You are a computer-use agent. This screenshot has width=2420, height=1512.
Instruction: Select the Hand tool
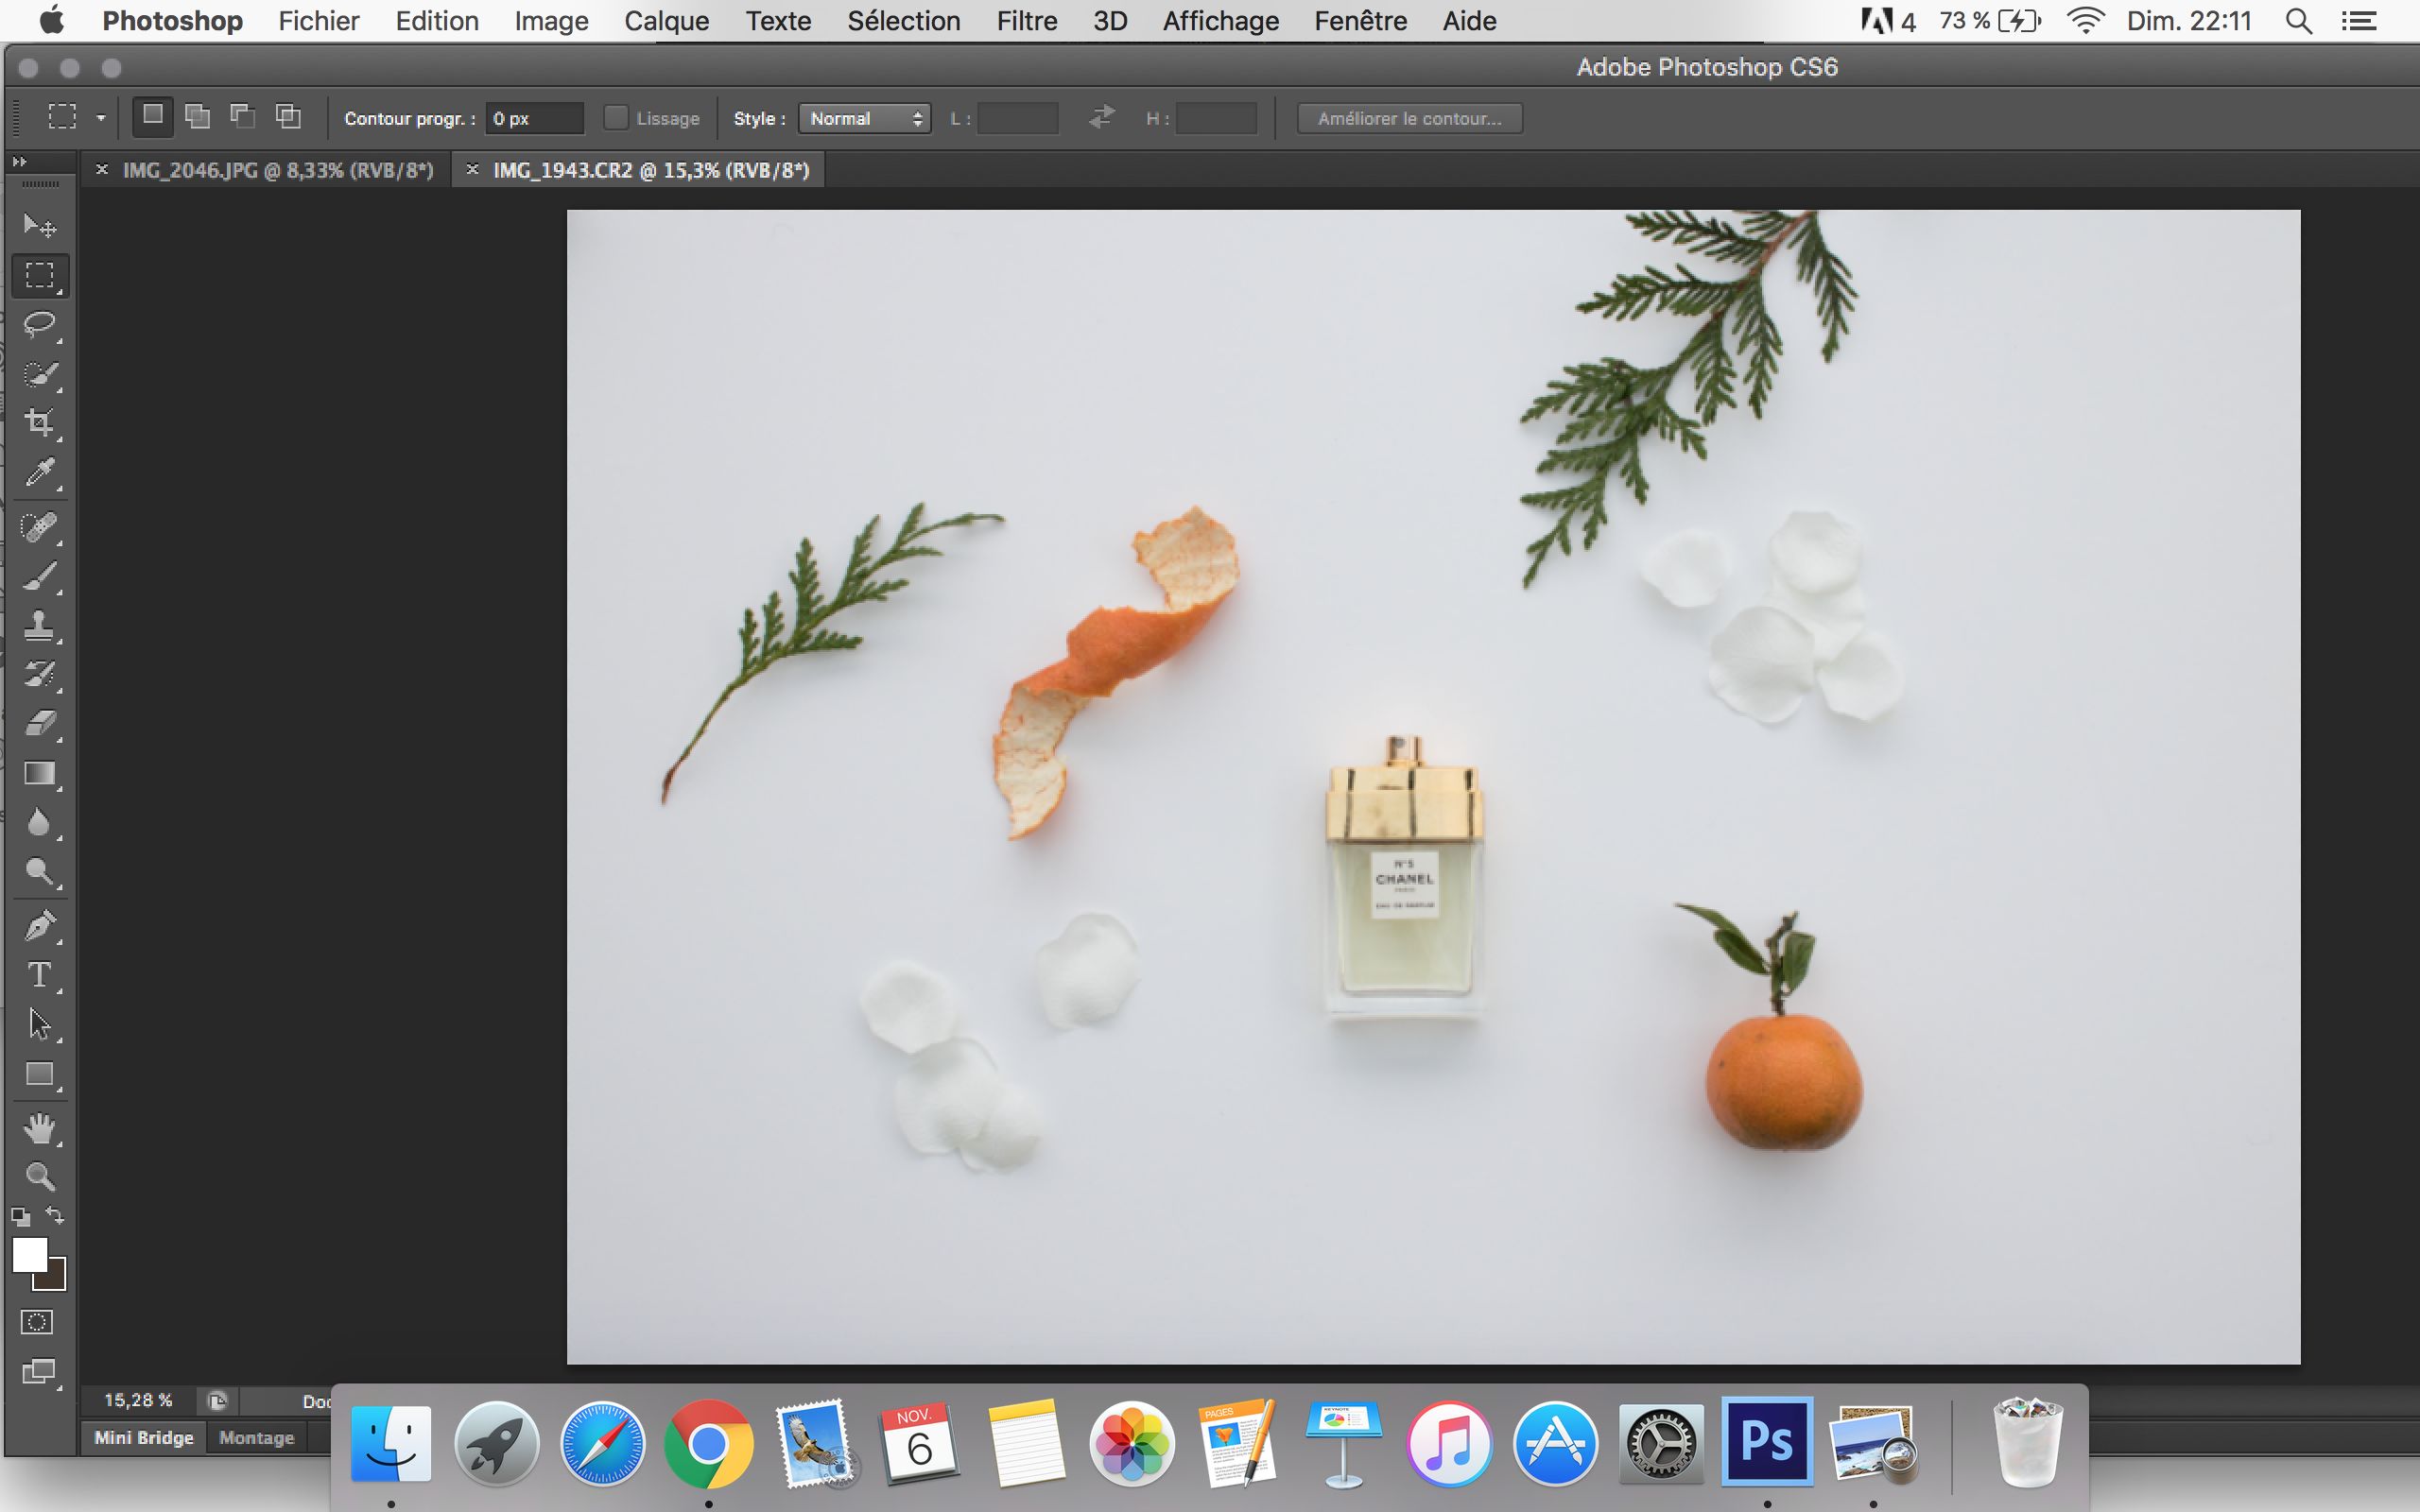click(x=40, y=1128)
